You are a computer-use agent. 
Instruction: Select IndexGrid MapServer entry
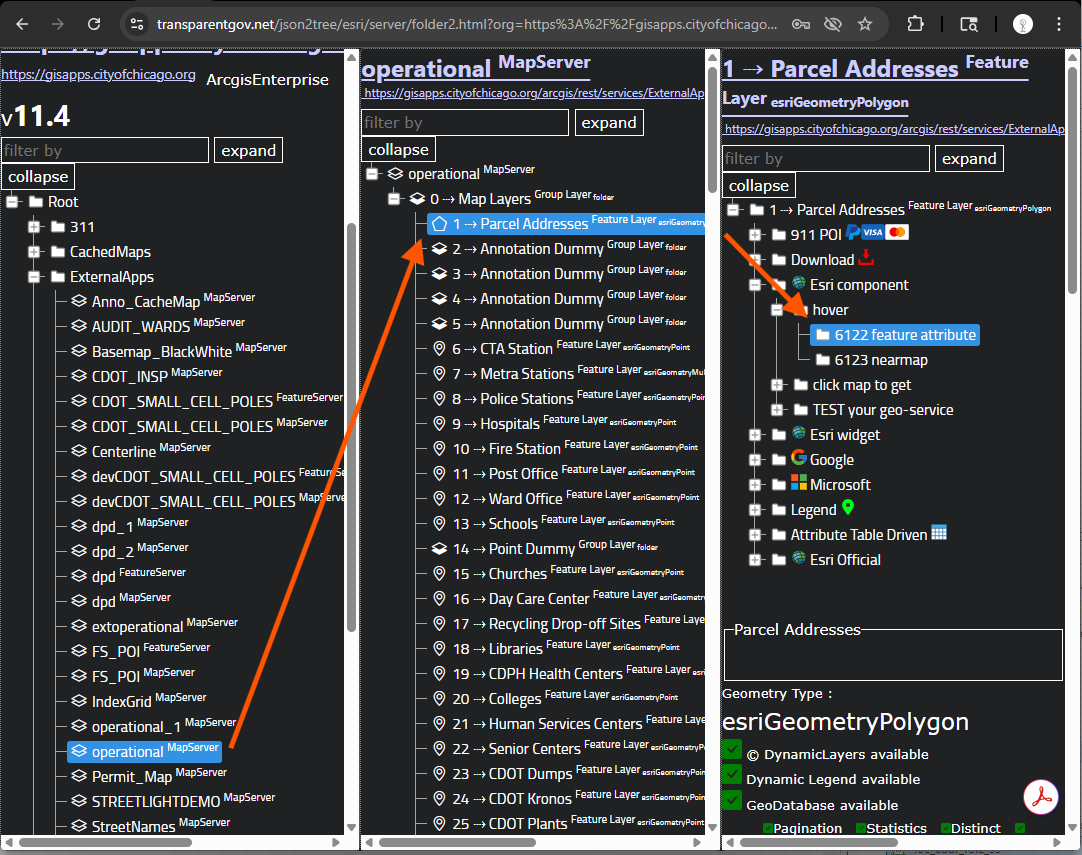137,700
